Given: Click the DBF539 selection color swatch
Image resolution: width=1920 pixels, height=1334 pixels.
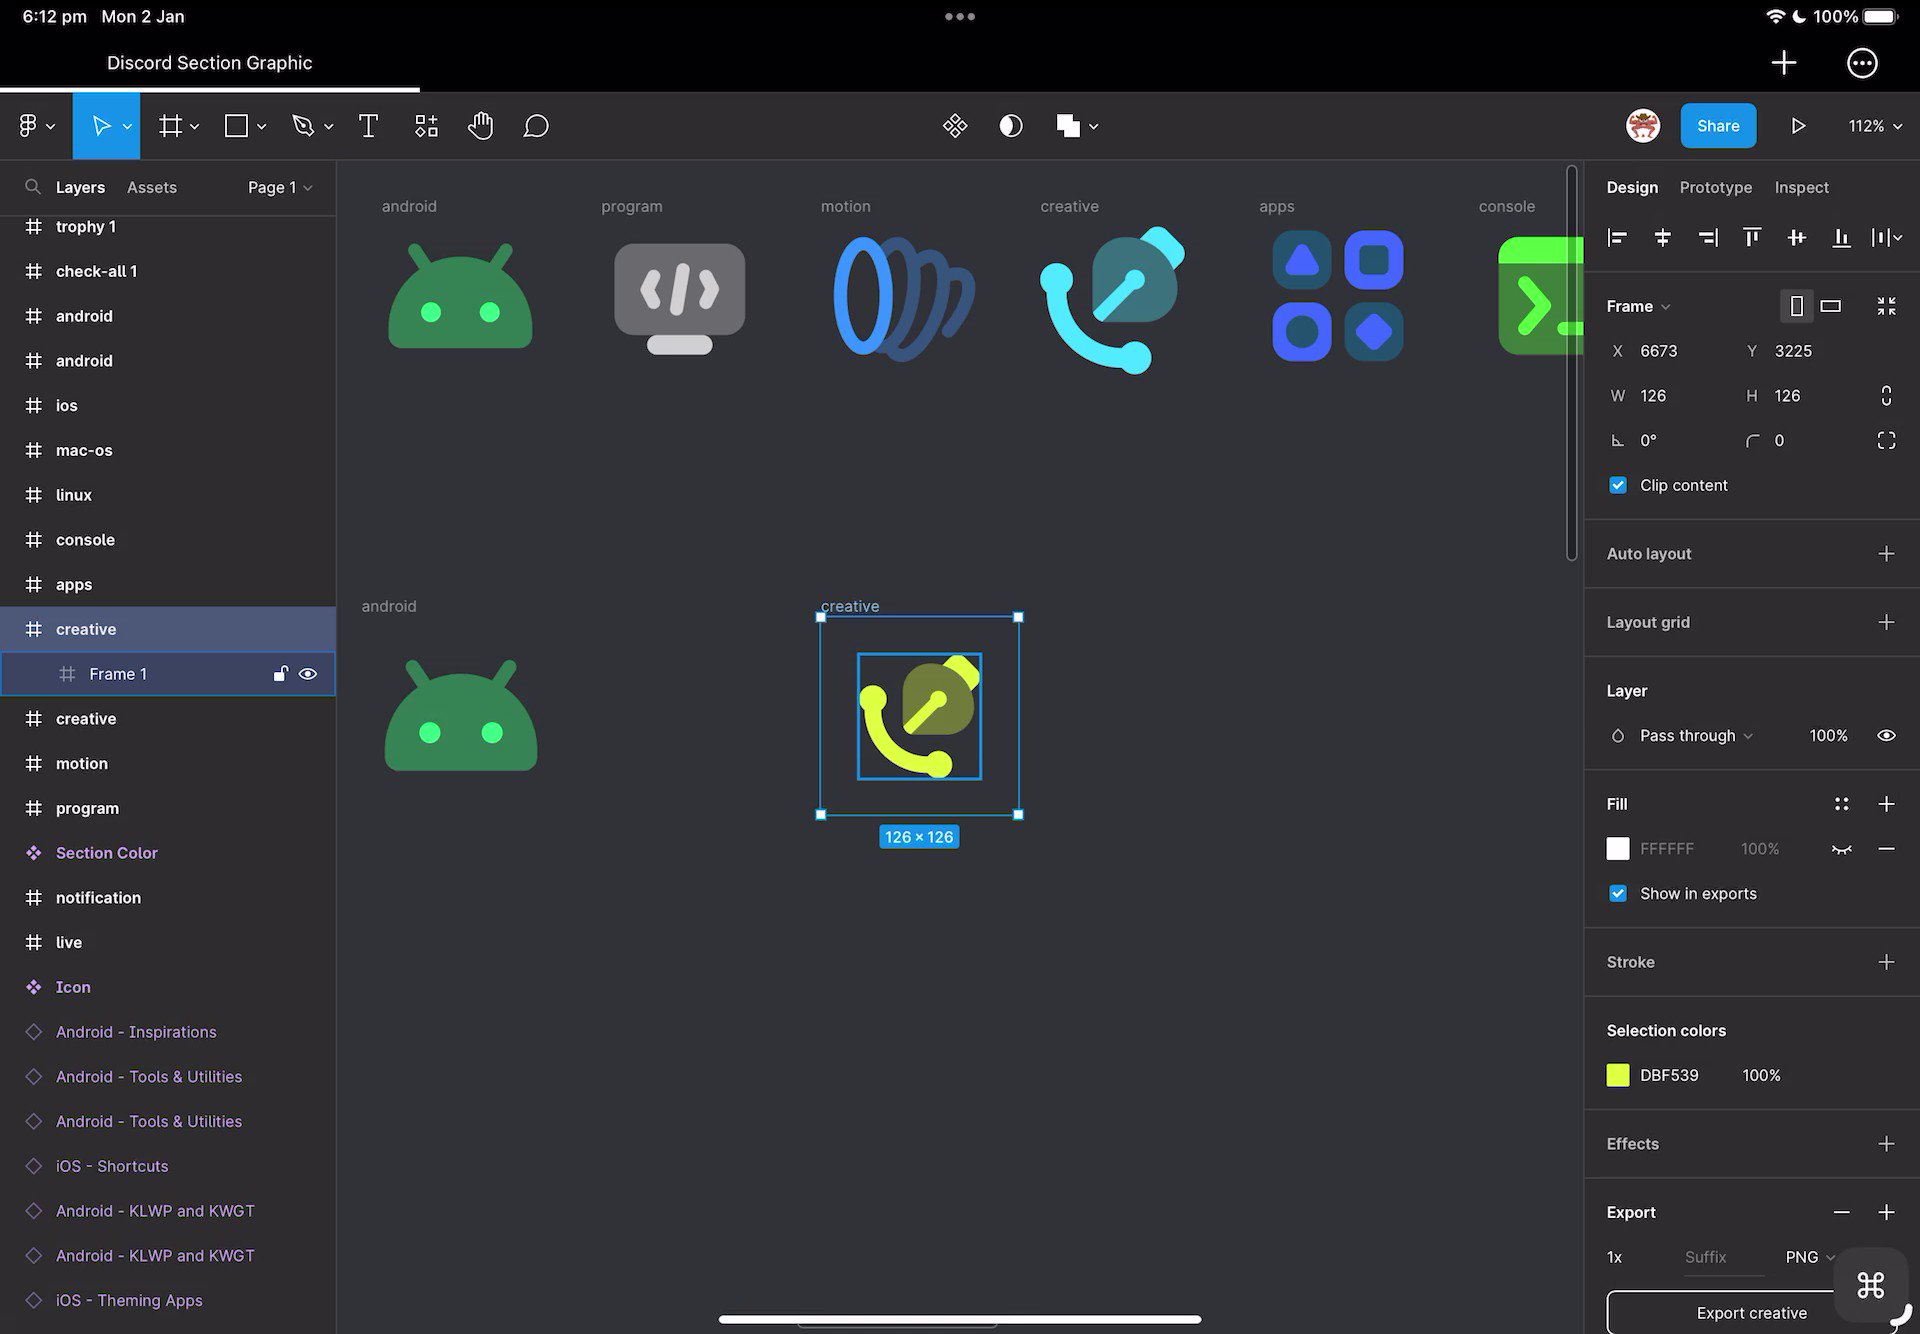Looking at the screenshot, I should [x=1618, y=1075].
